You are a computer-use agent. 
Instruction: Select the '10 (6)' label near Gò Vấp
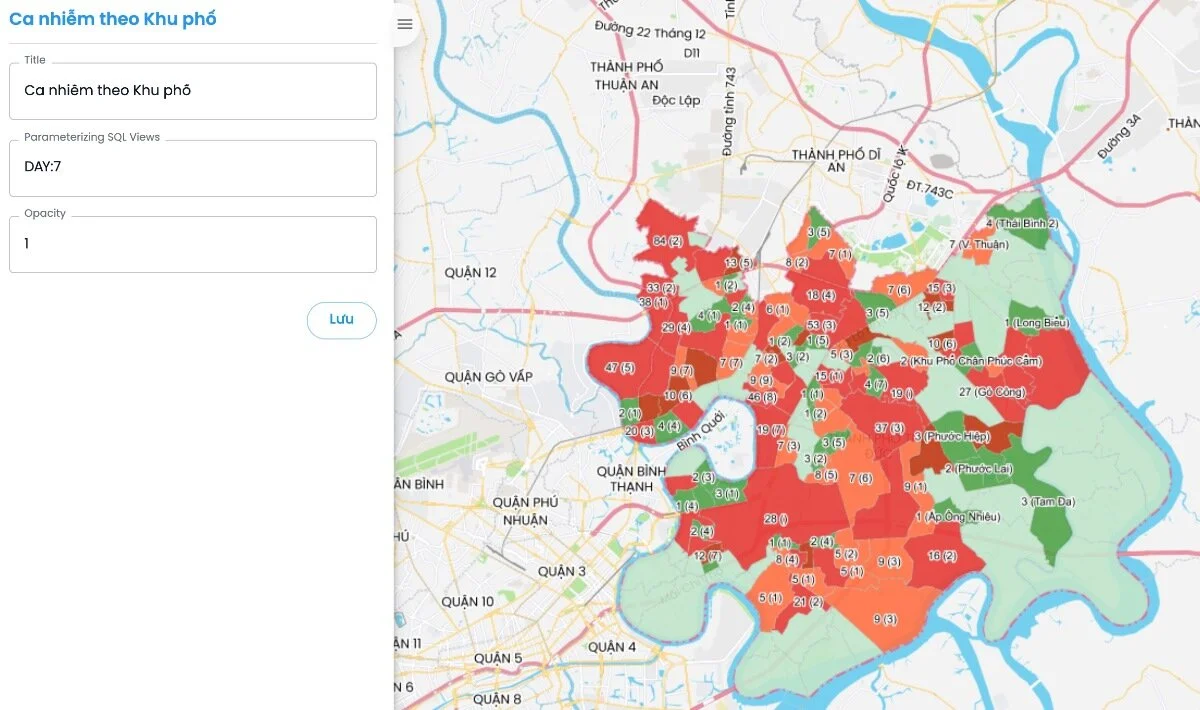pos(677,396)
